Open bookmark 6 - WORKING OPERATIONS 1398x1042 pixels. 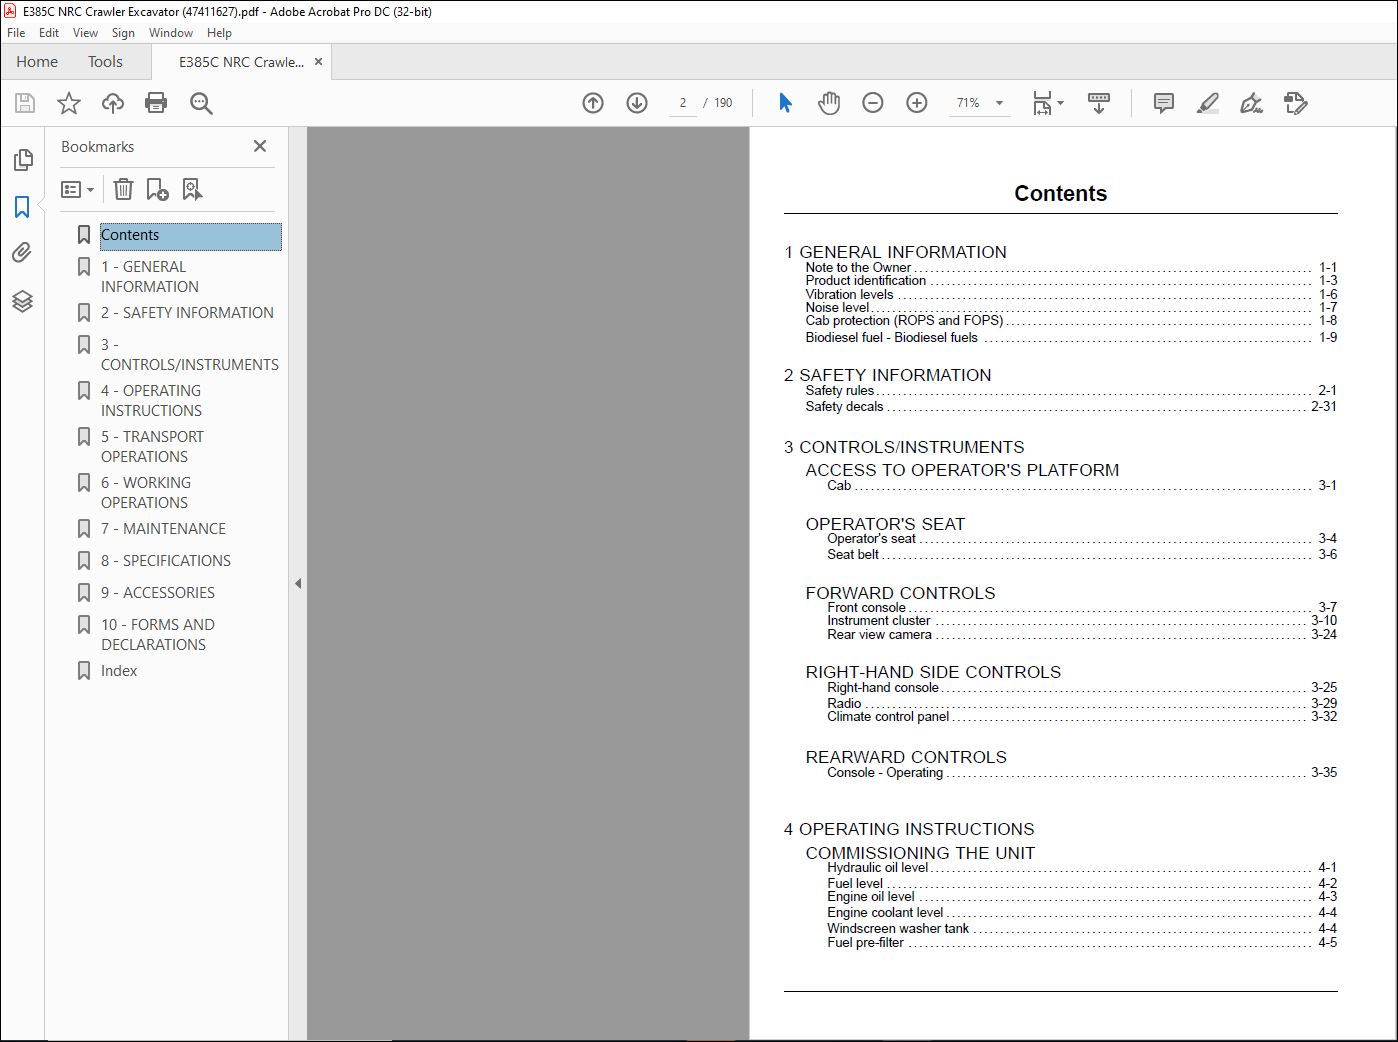[146, 493]
